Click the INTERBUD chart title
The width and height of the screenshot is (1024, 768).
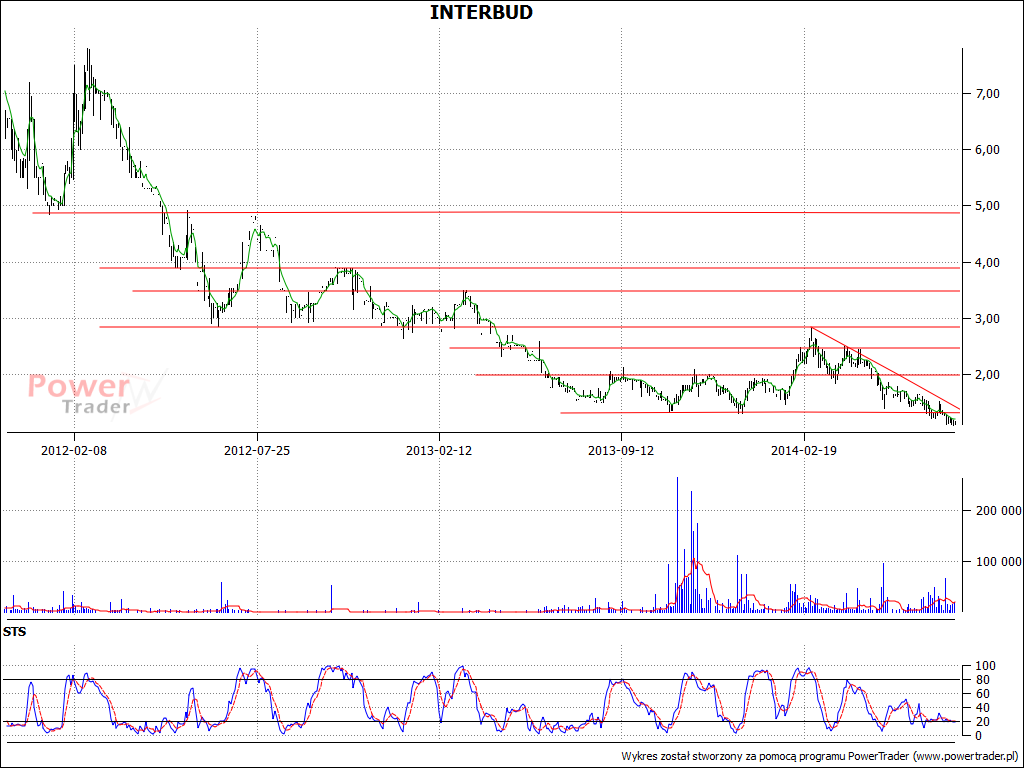tap(481, 12)
